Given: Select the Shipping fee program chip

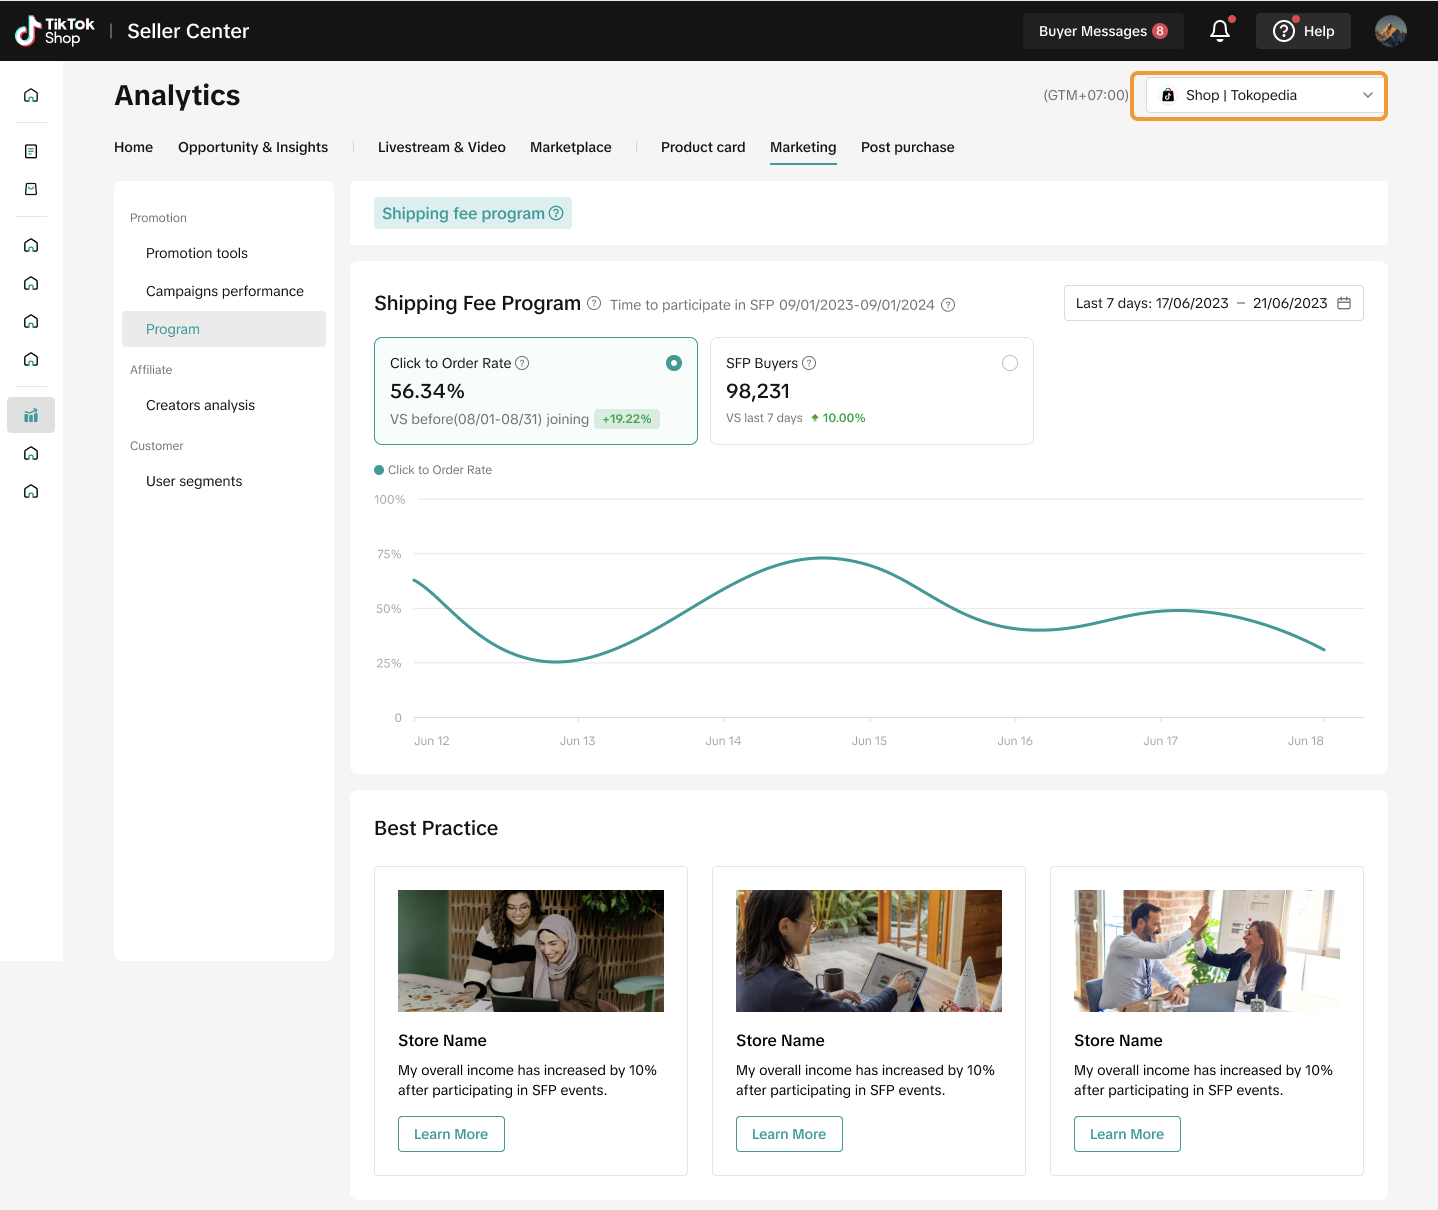Looking at the screenshot, I should [472, 213].
